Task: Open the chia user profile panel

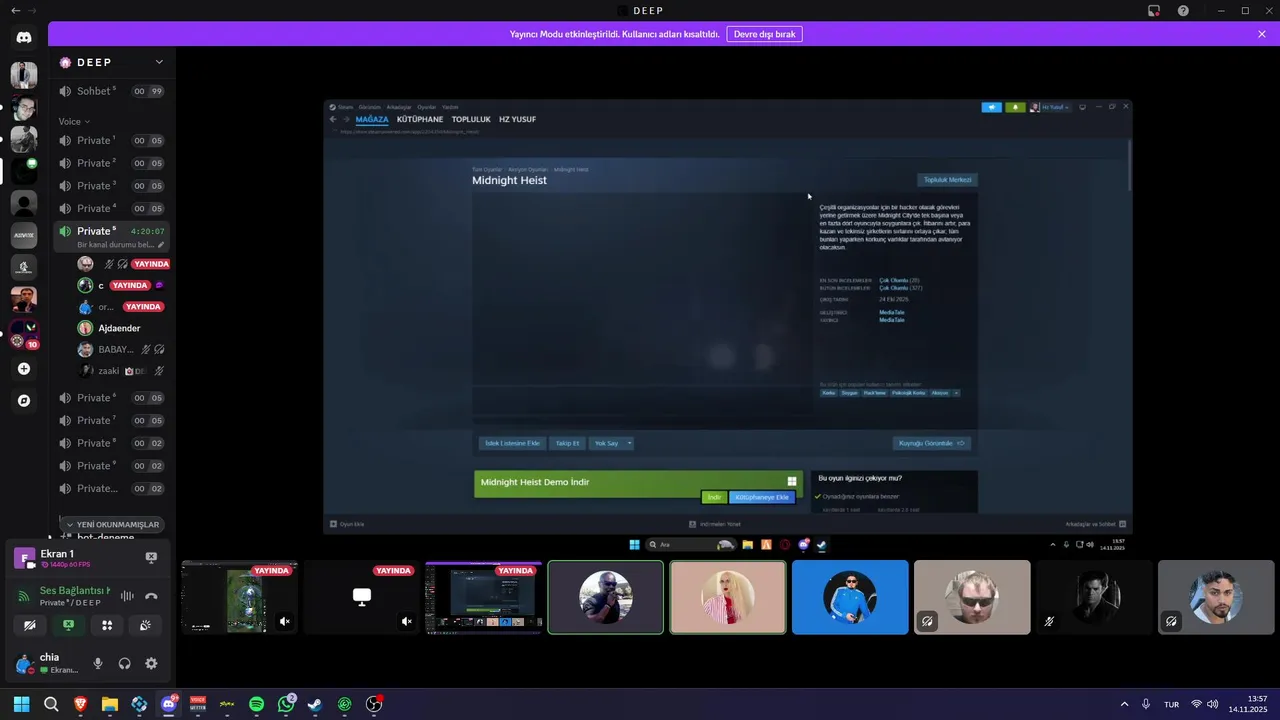Action: click(x=48, y=663)
